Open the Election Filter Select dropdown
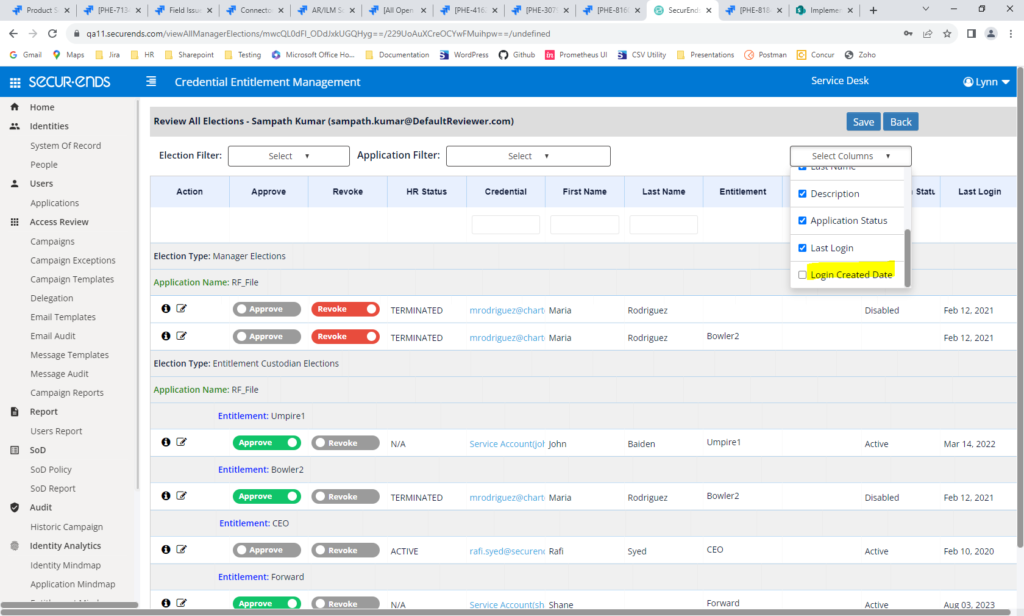Screen dimensions: 1024x616 (289, 156)
